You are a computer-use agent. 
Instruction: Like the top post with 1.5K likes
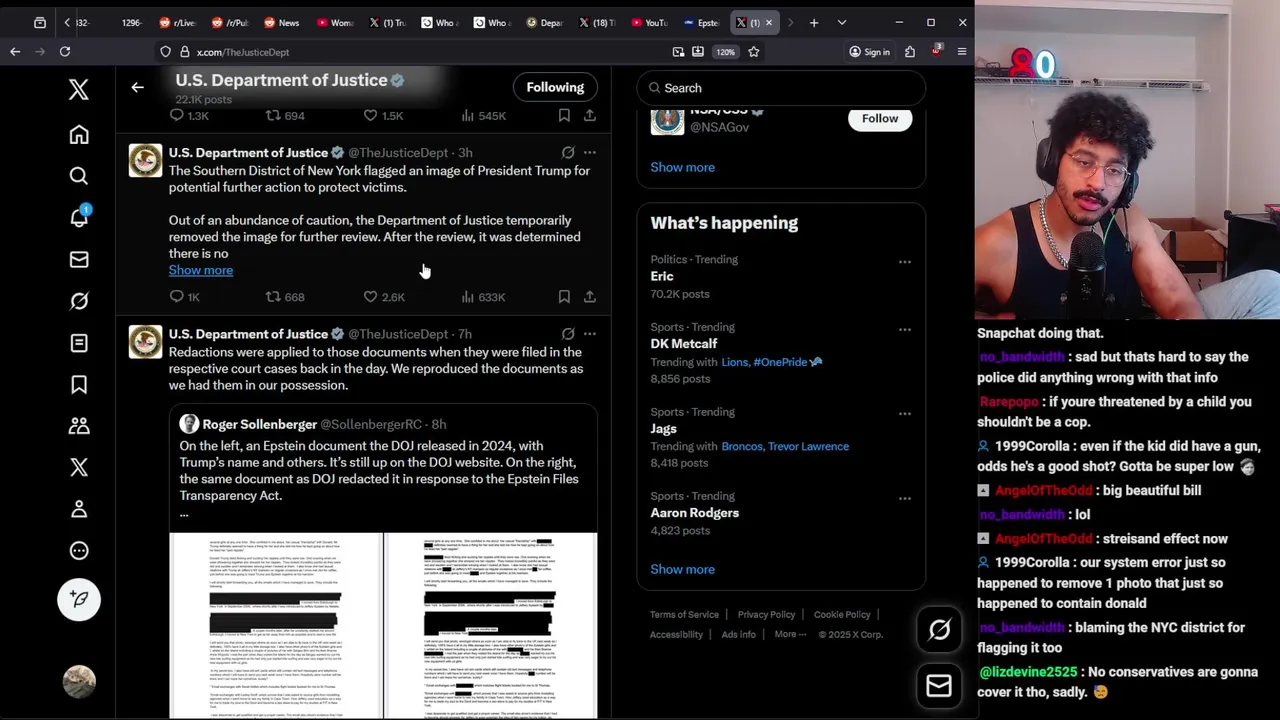pos(384,116)
